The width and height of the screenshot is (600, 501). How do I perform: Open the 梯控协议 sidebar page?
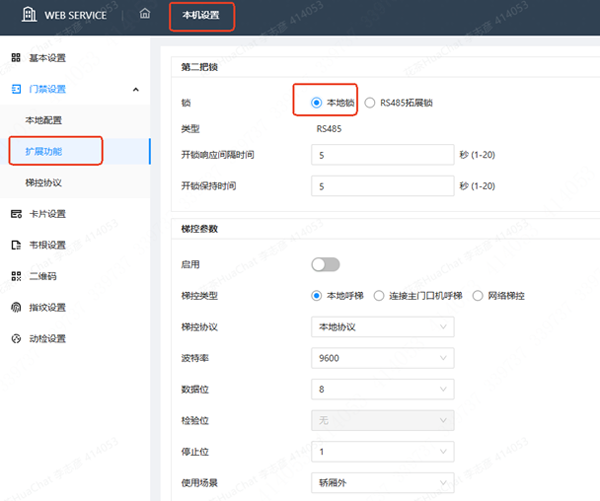click(45, 183)
